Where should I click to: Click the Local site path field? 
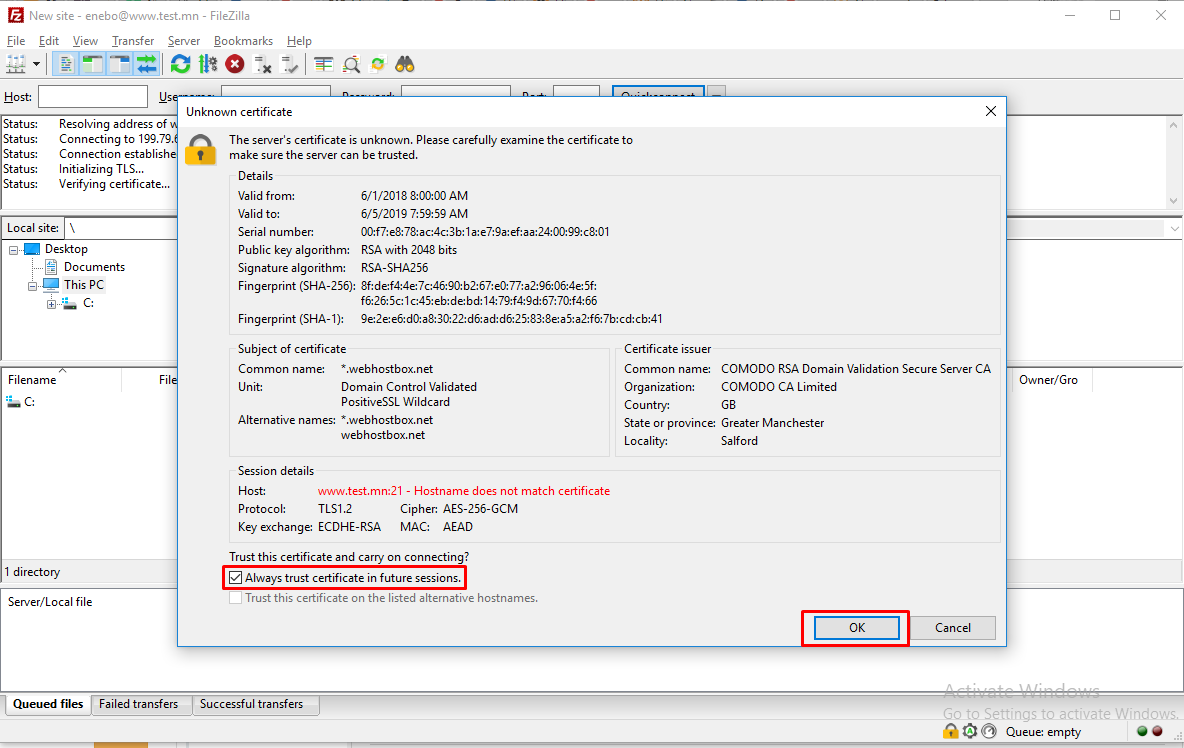click(121, 228)
